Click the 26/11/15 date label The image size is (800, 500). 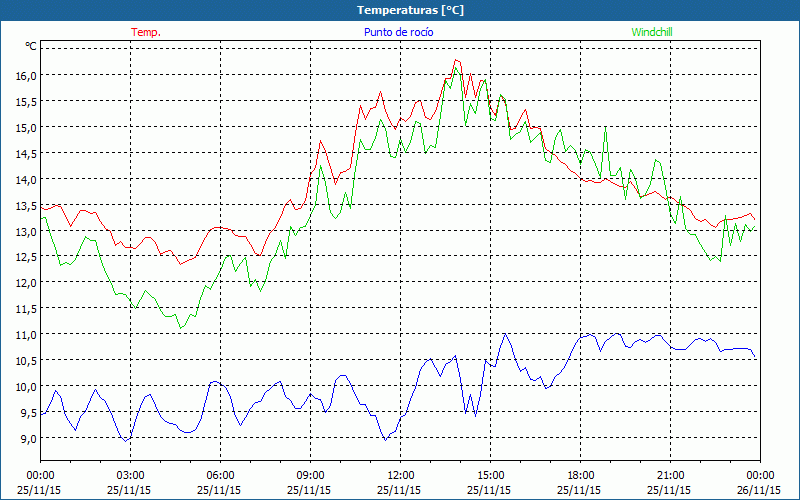pos(759,490)
